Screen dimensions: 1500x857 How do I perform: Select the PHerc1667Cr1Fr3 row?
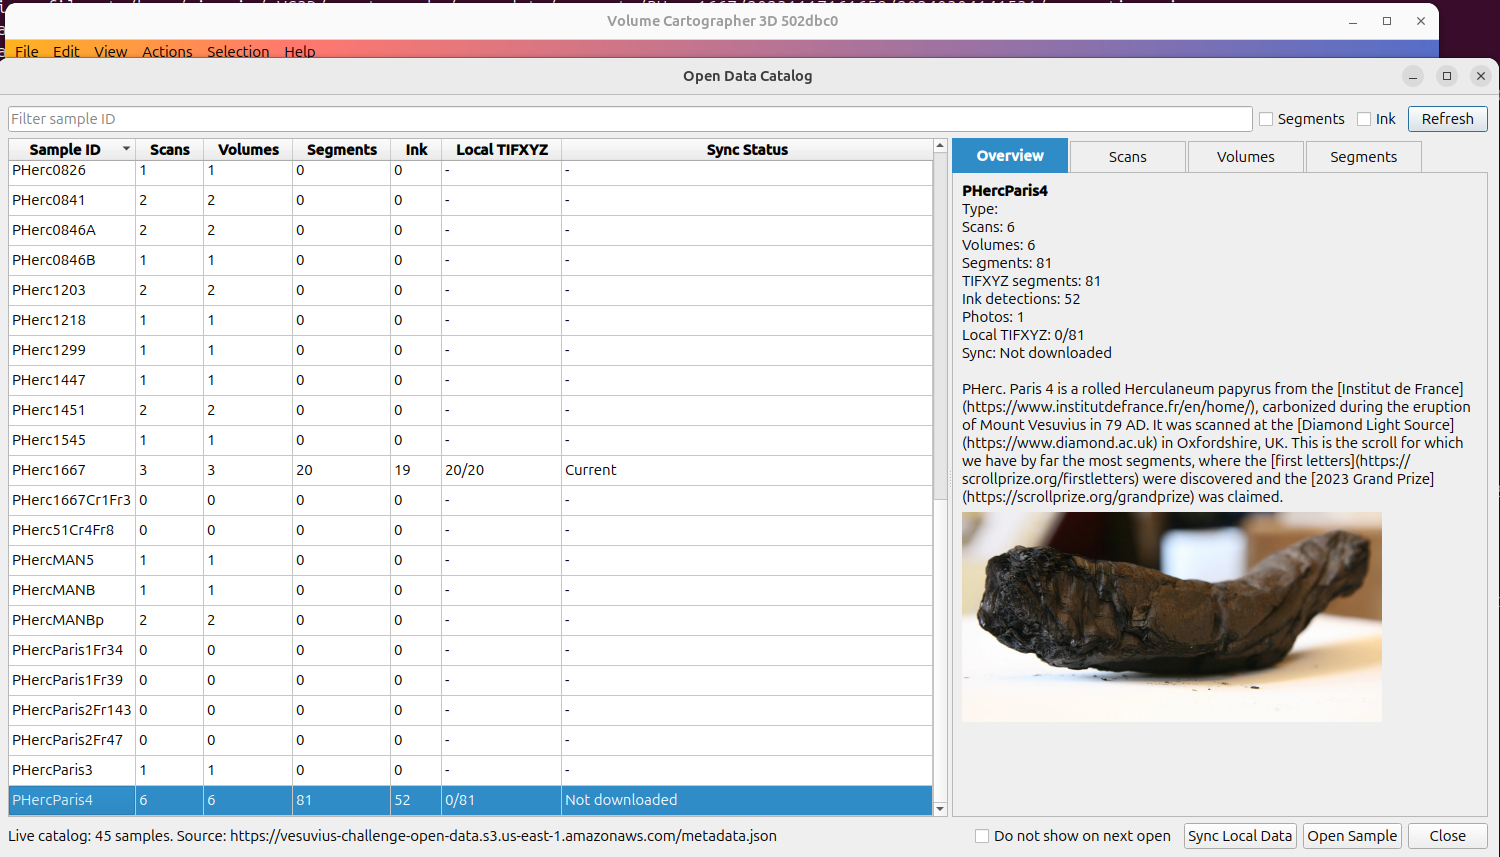click(471, 500)
